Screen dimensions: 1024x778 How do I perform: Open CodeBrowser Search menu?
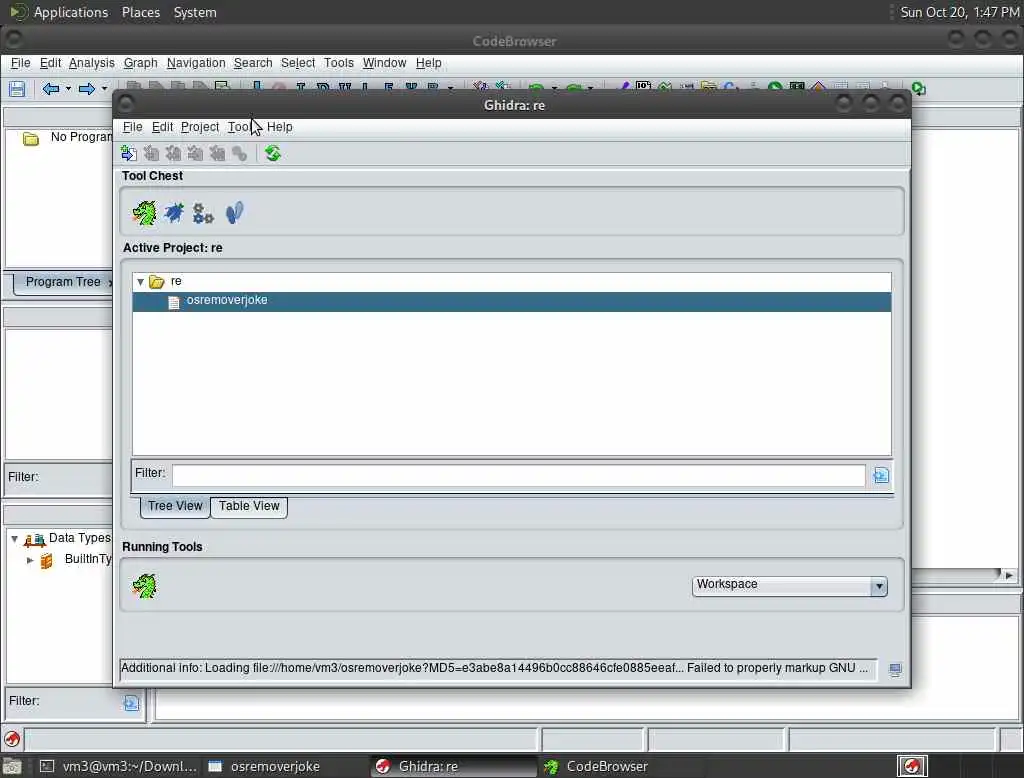click(x=253, y=63)
